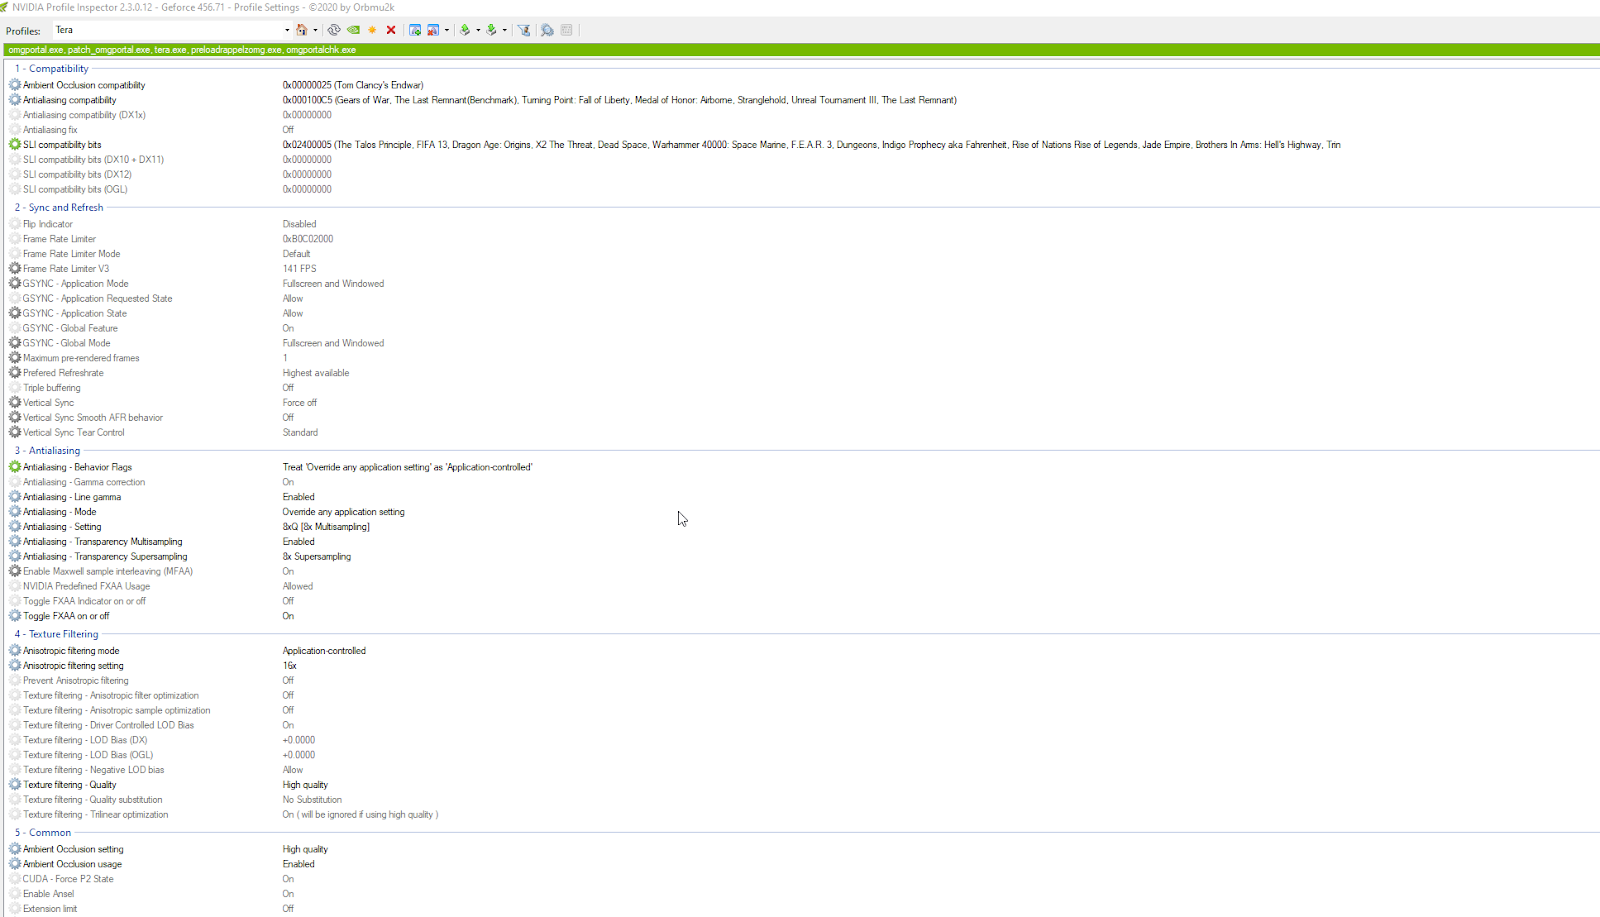Restore profile to NVIDIA defaults
This screenshot has height=917, width=1600.
pyautogui.click(x=353, y=30)
